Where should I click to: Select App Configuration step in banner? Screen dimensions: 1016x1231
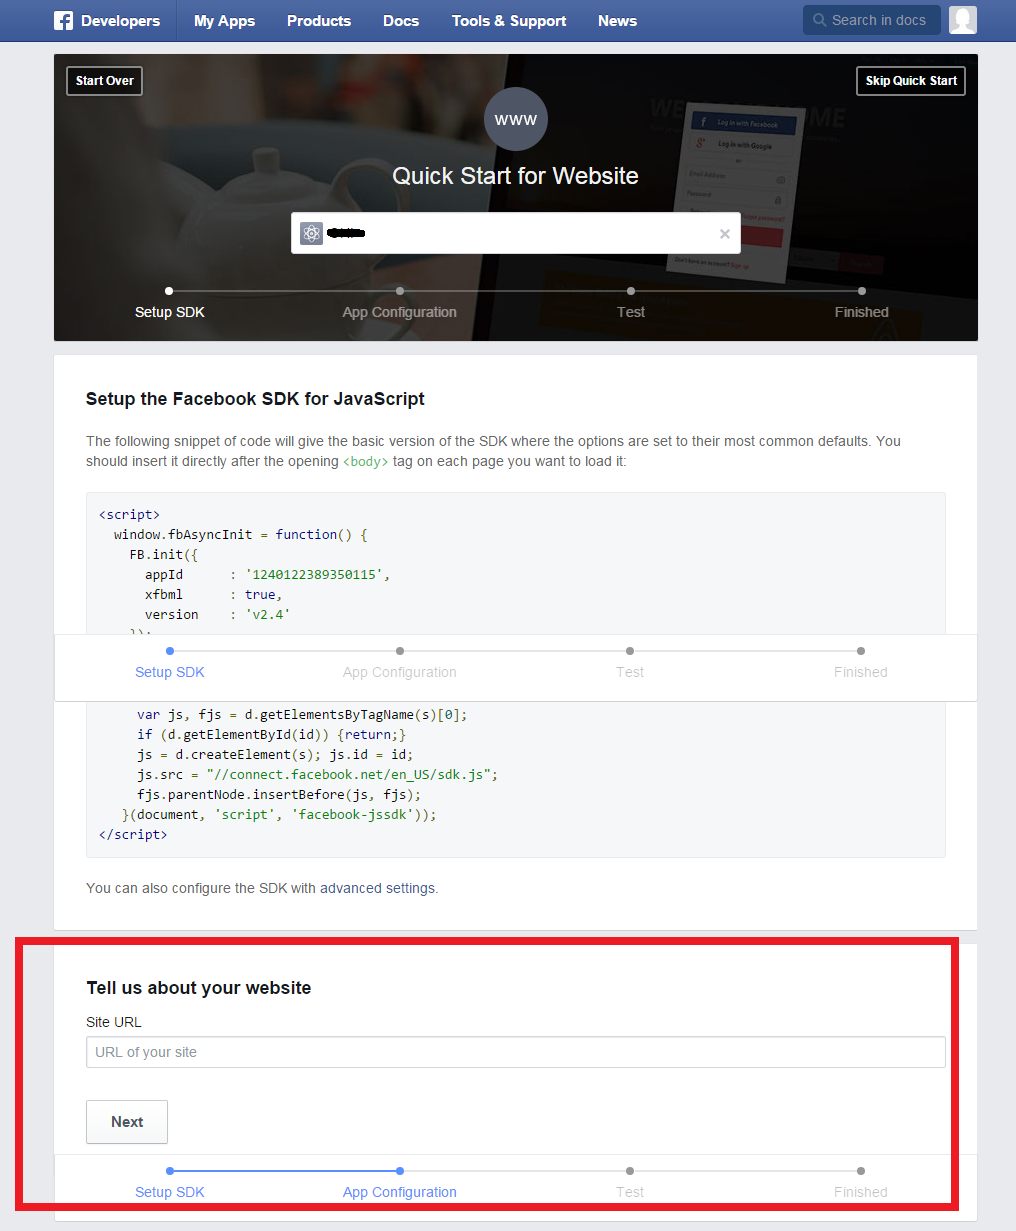[400, 312]
